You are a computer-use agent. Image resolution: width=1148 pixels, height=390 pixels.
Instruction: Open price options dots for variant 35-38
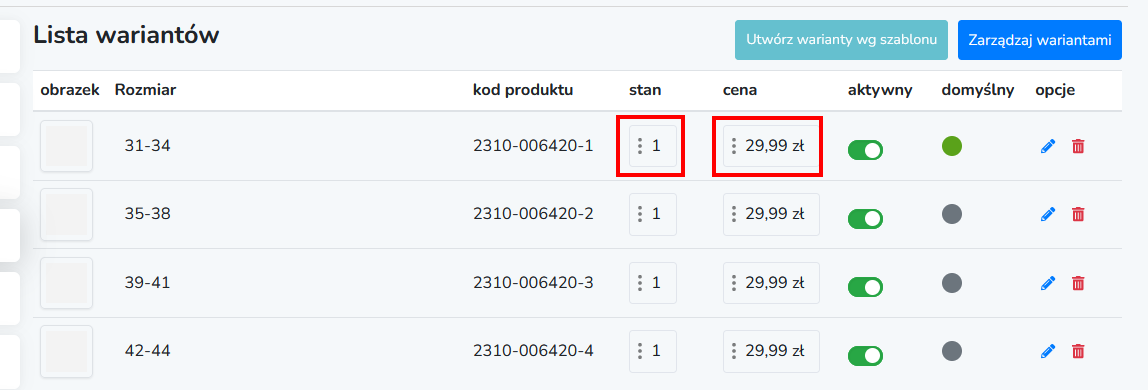click(734, 214)
